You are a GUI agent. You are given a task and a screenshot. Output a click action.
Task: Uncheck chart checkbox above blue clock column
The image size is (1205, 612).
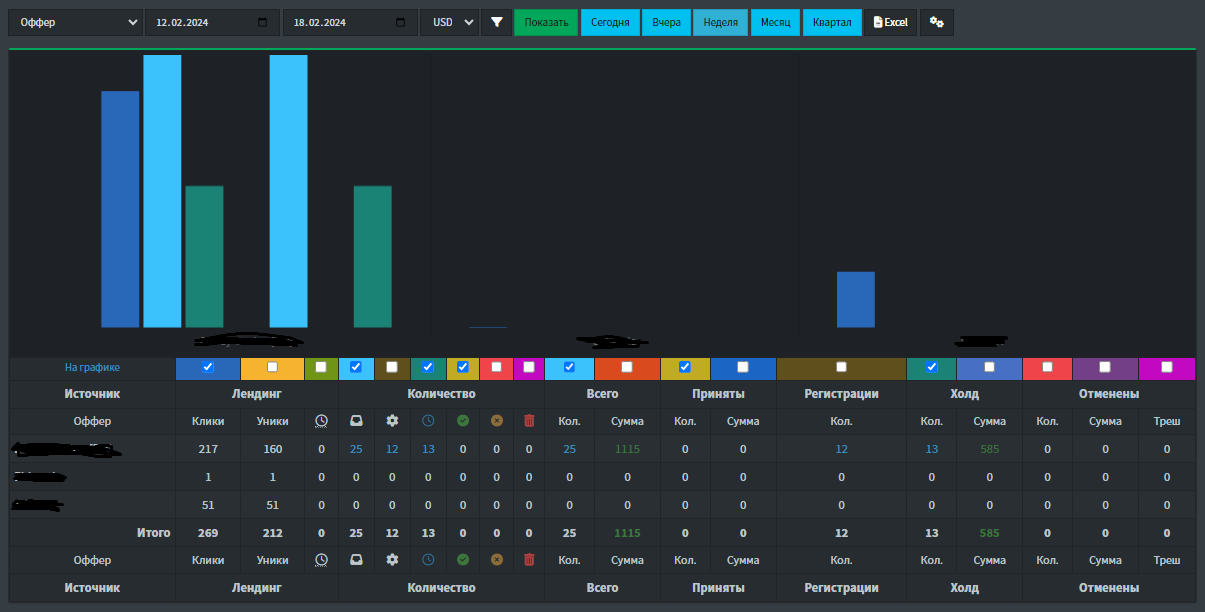(428, 367)
